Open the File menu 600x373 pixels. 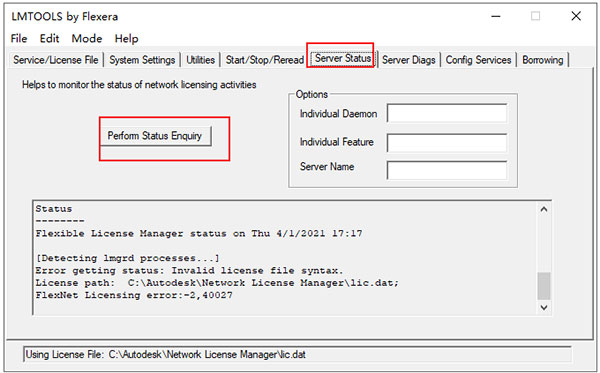tap(19, 39)
